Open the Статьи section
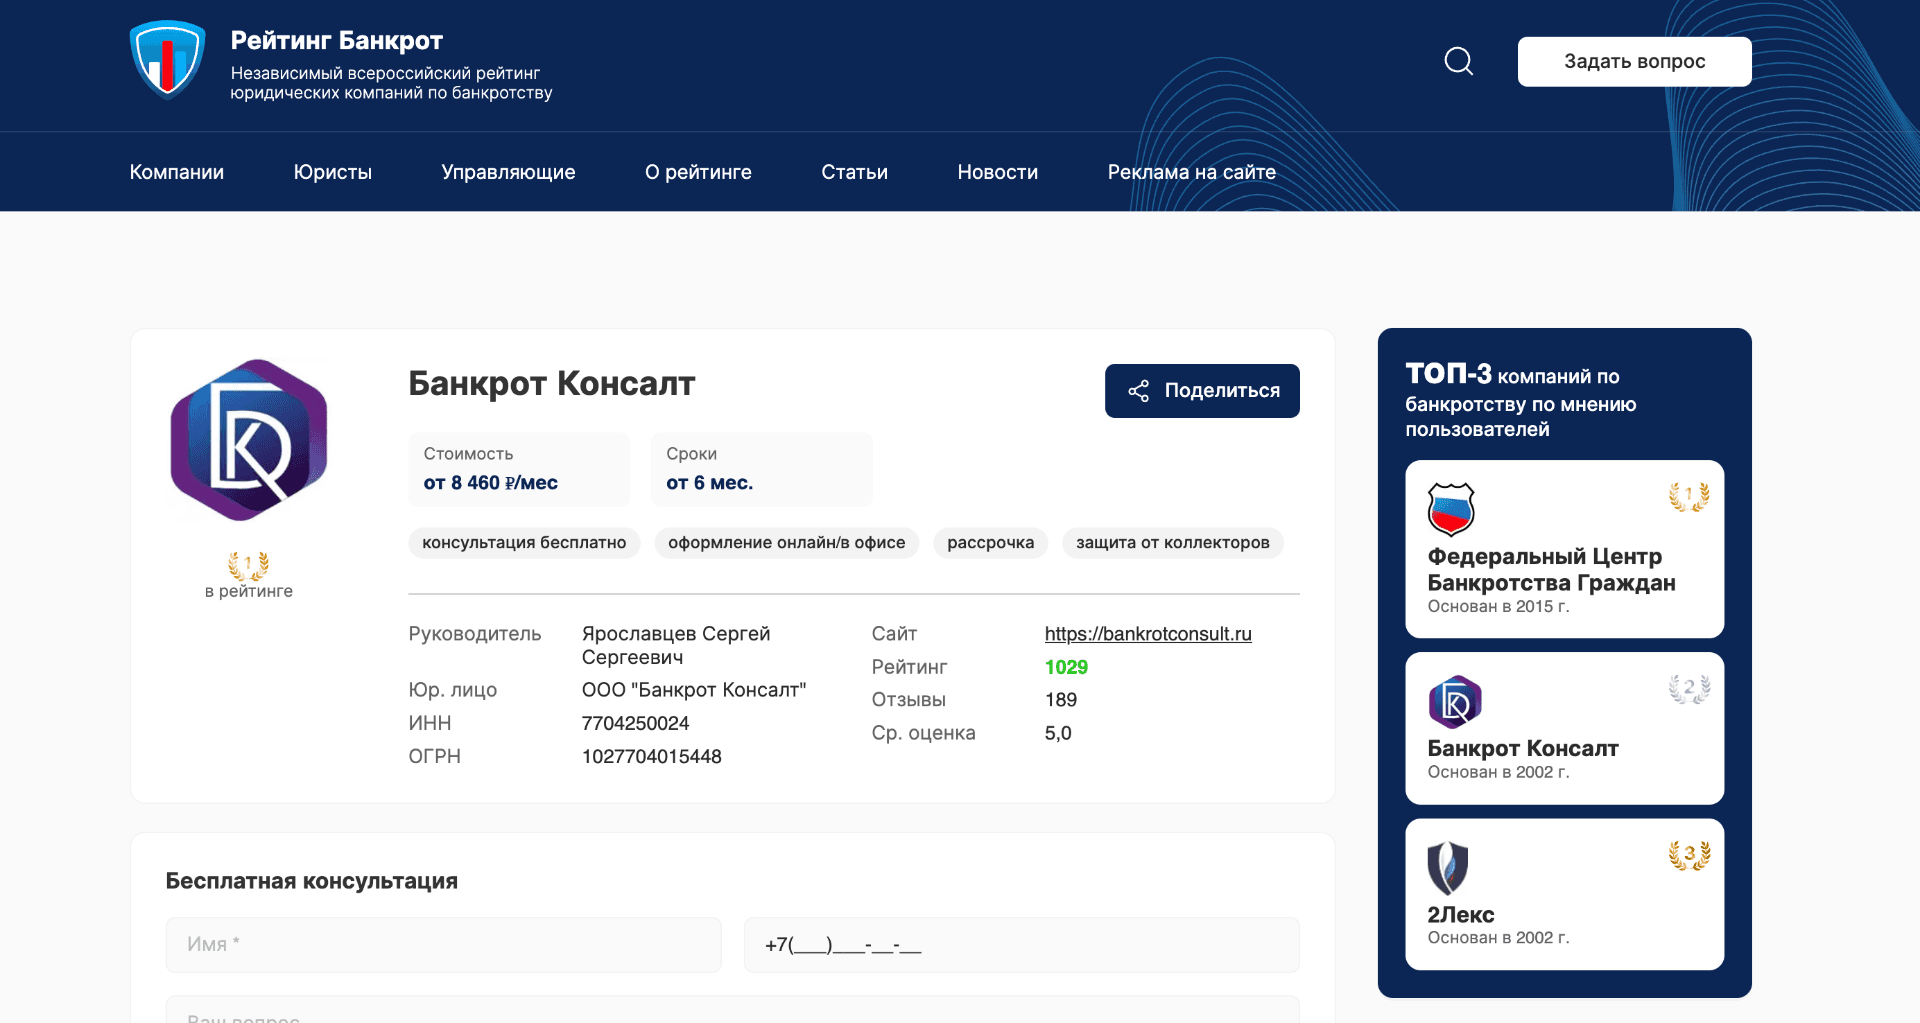 click(855, 172)
